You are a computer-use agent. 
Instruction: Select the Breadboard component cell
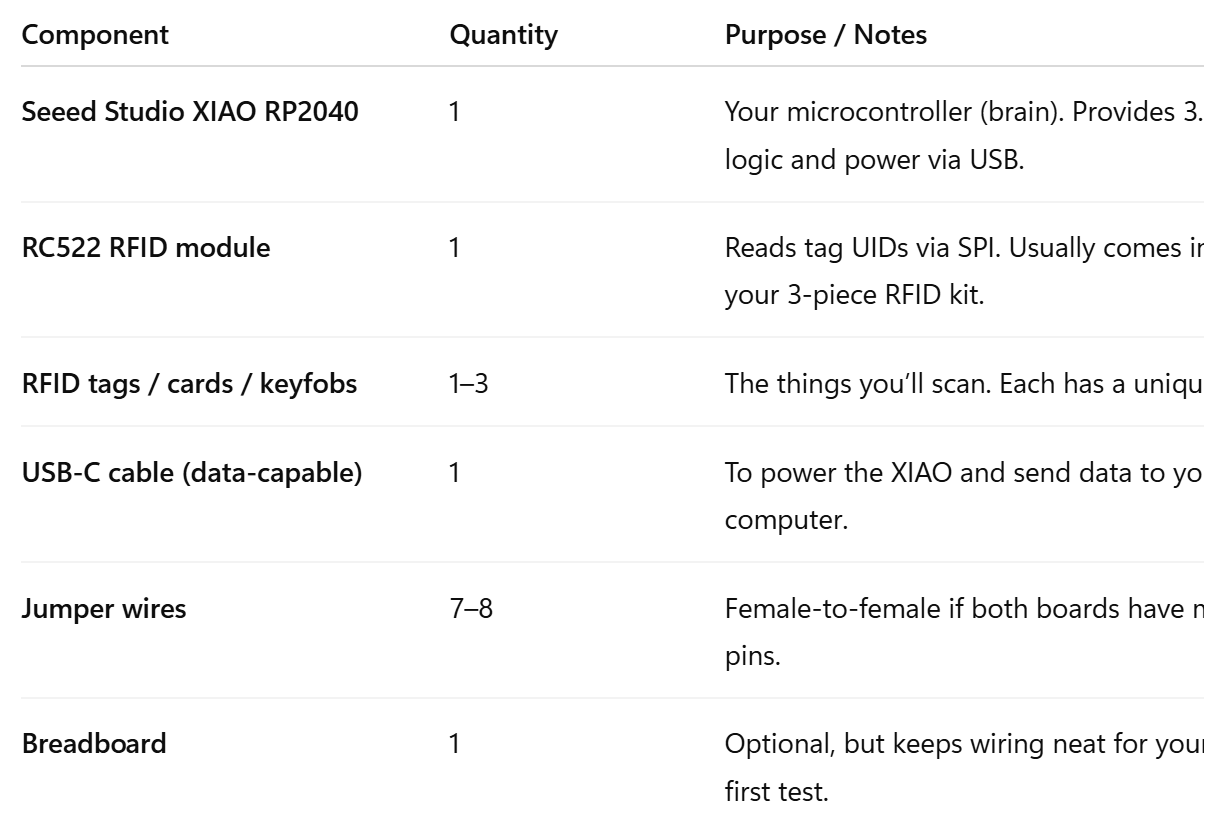(94, 744)
